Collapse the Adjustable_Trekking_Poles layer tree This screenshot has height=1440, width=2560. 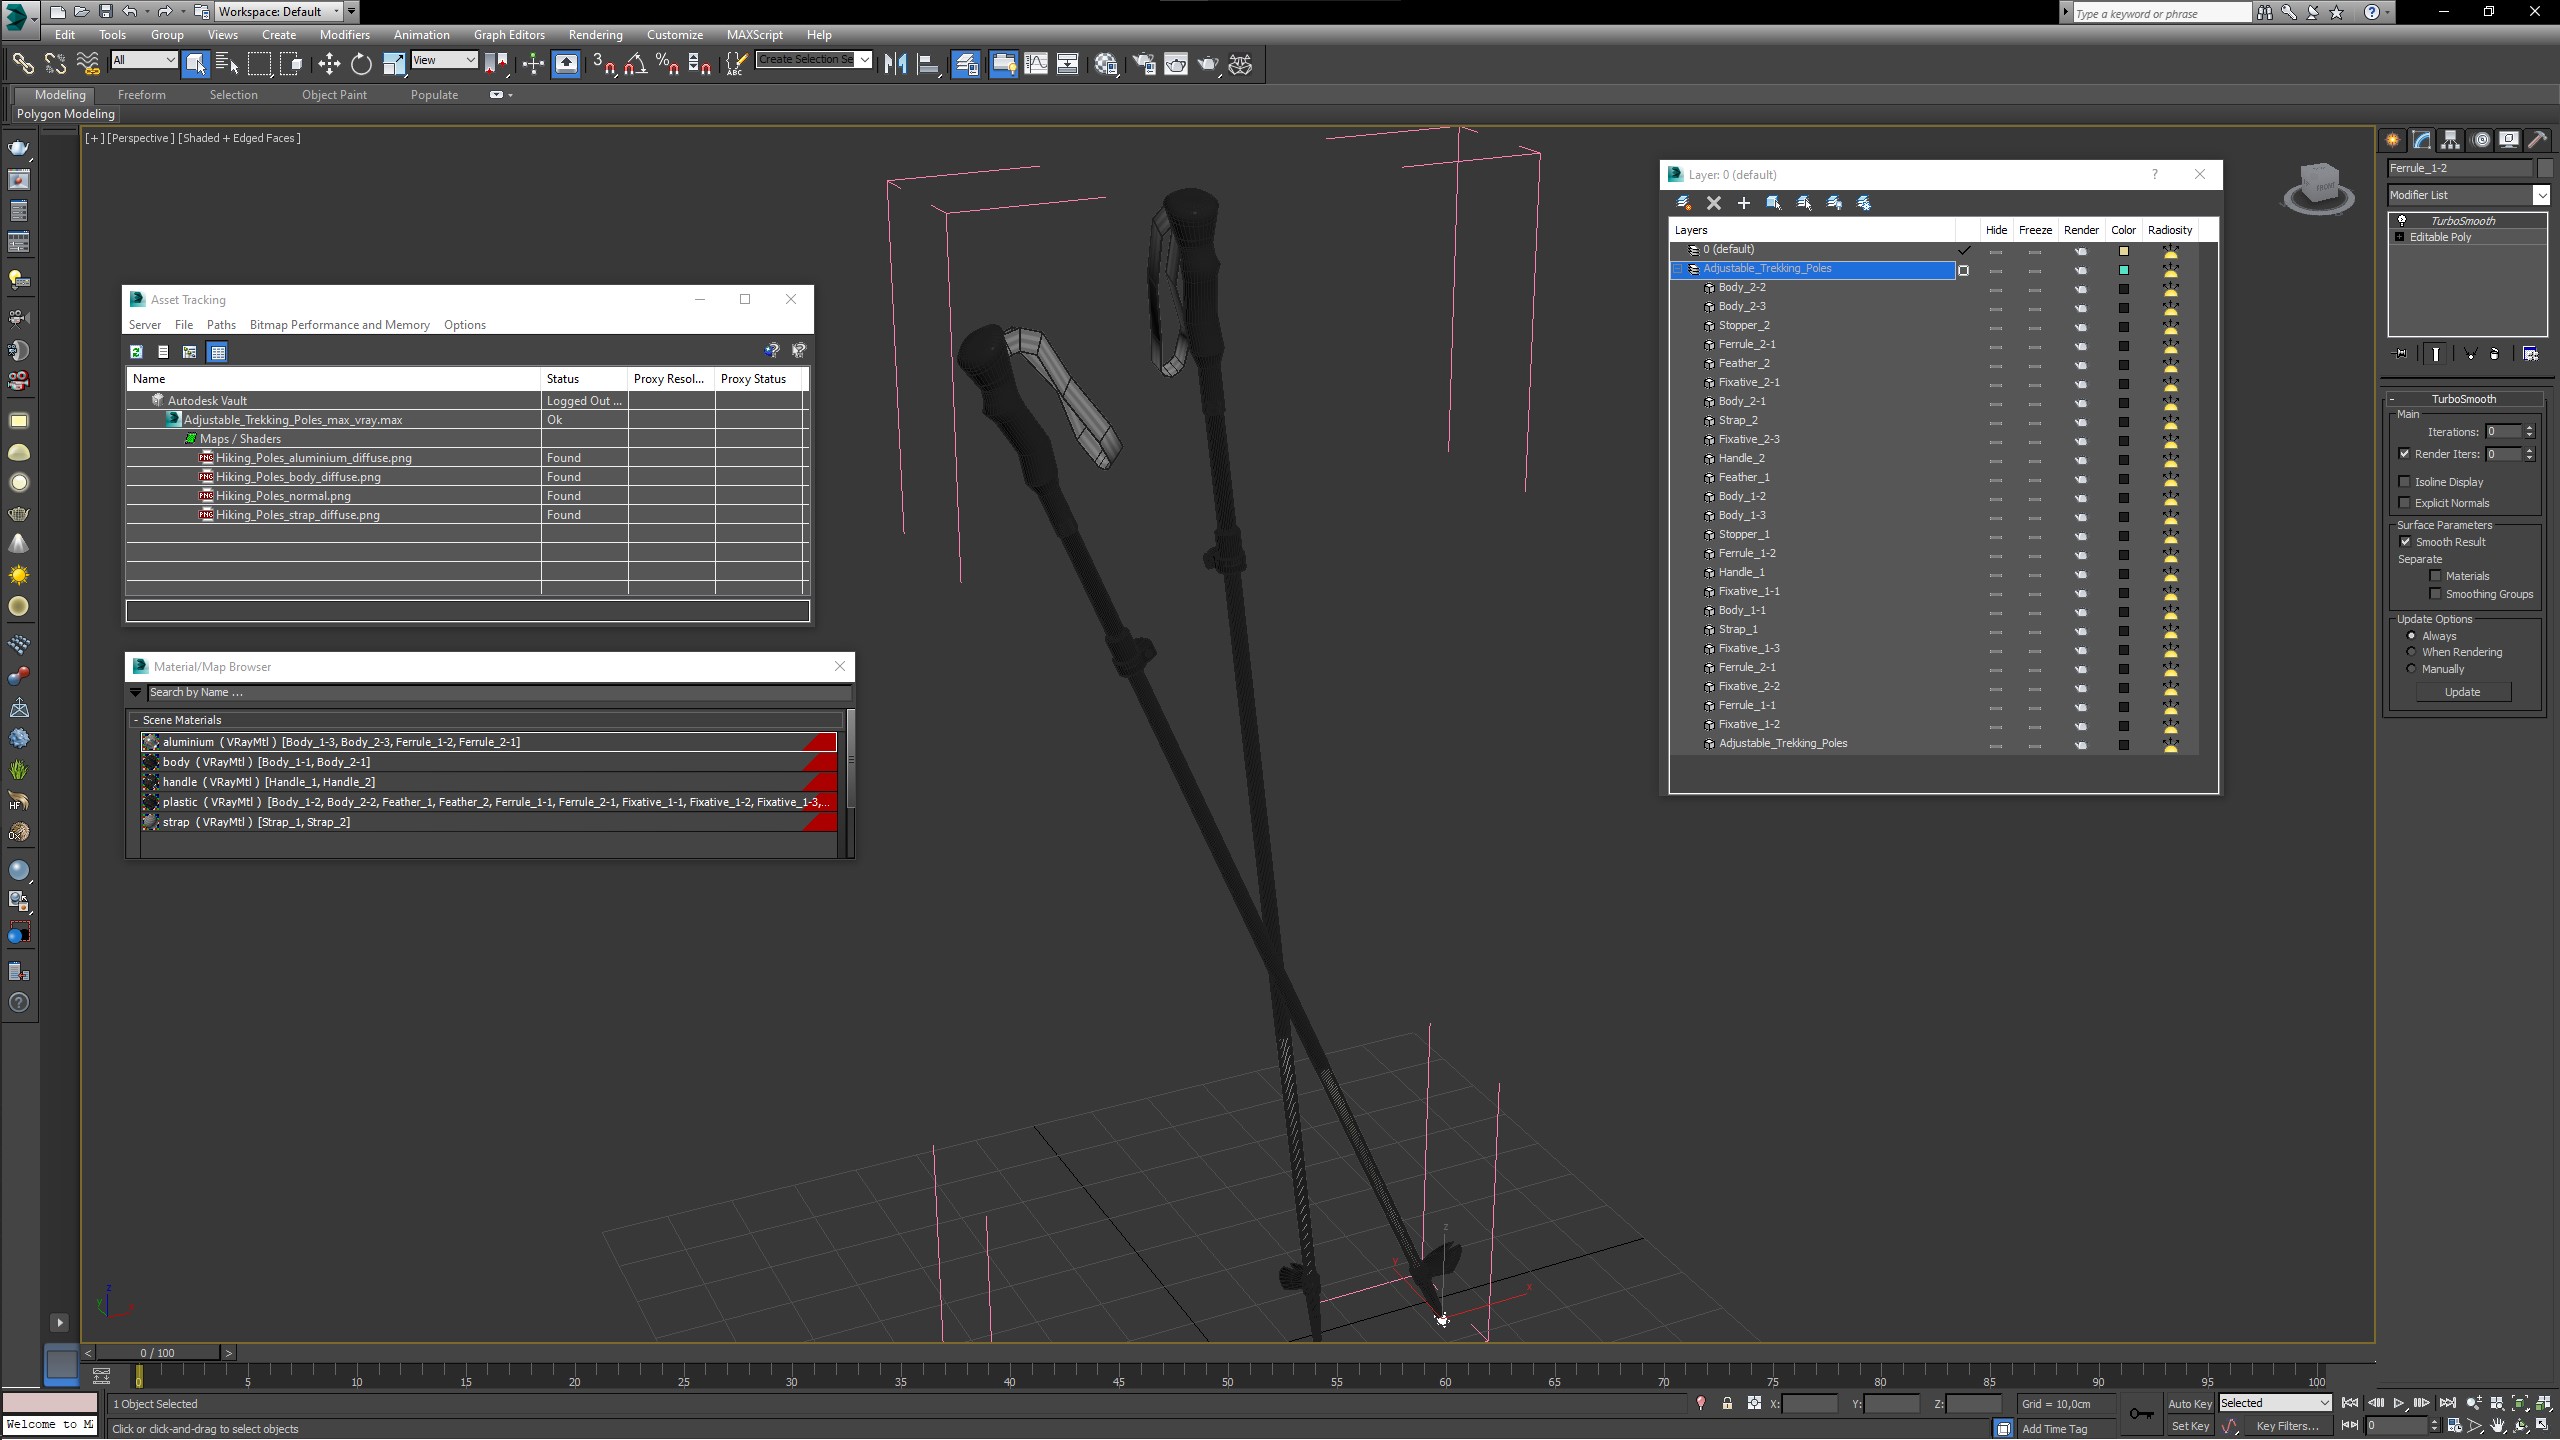1679,269
